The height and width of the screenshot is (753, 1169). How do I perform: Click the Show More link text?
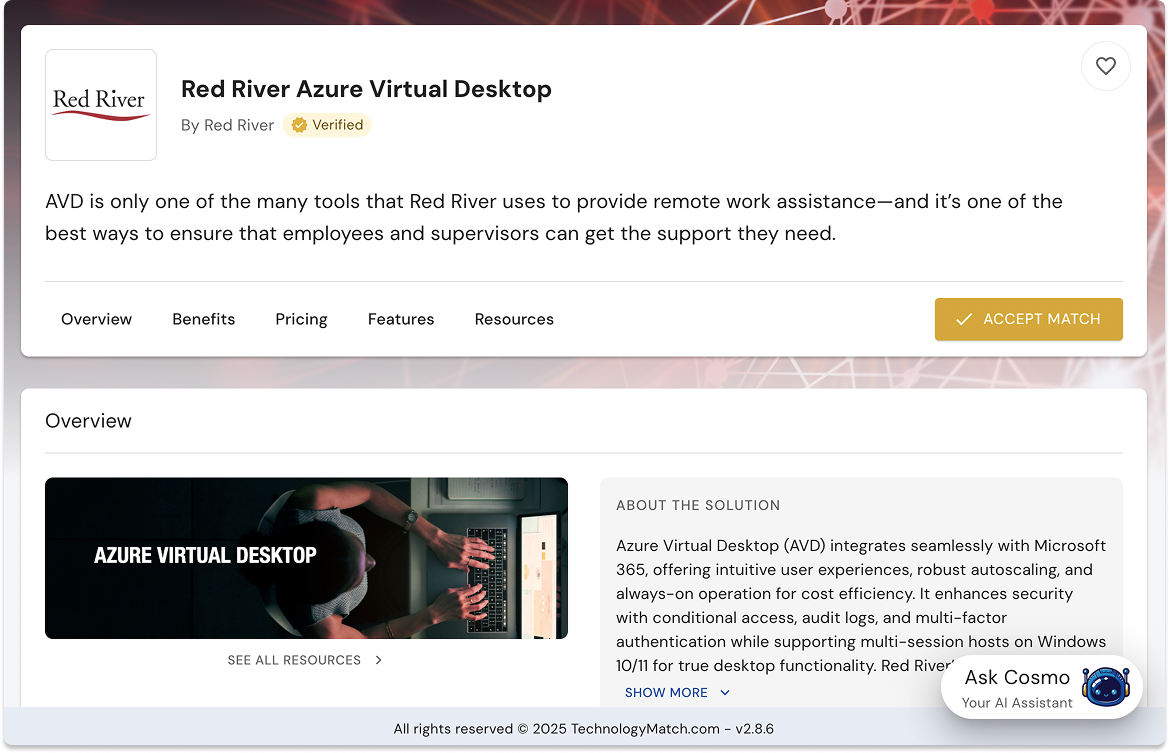pos(666,693)
